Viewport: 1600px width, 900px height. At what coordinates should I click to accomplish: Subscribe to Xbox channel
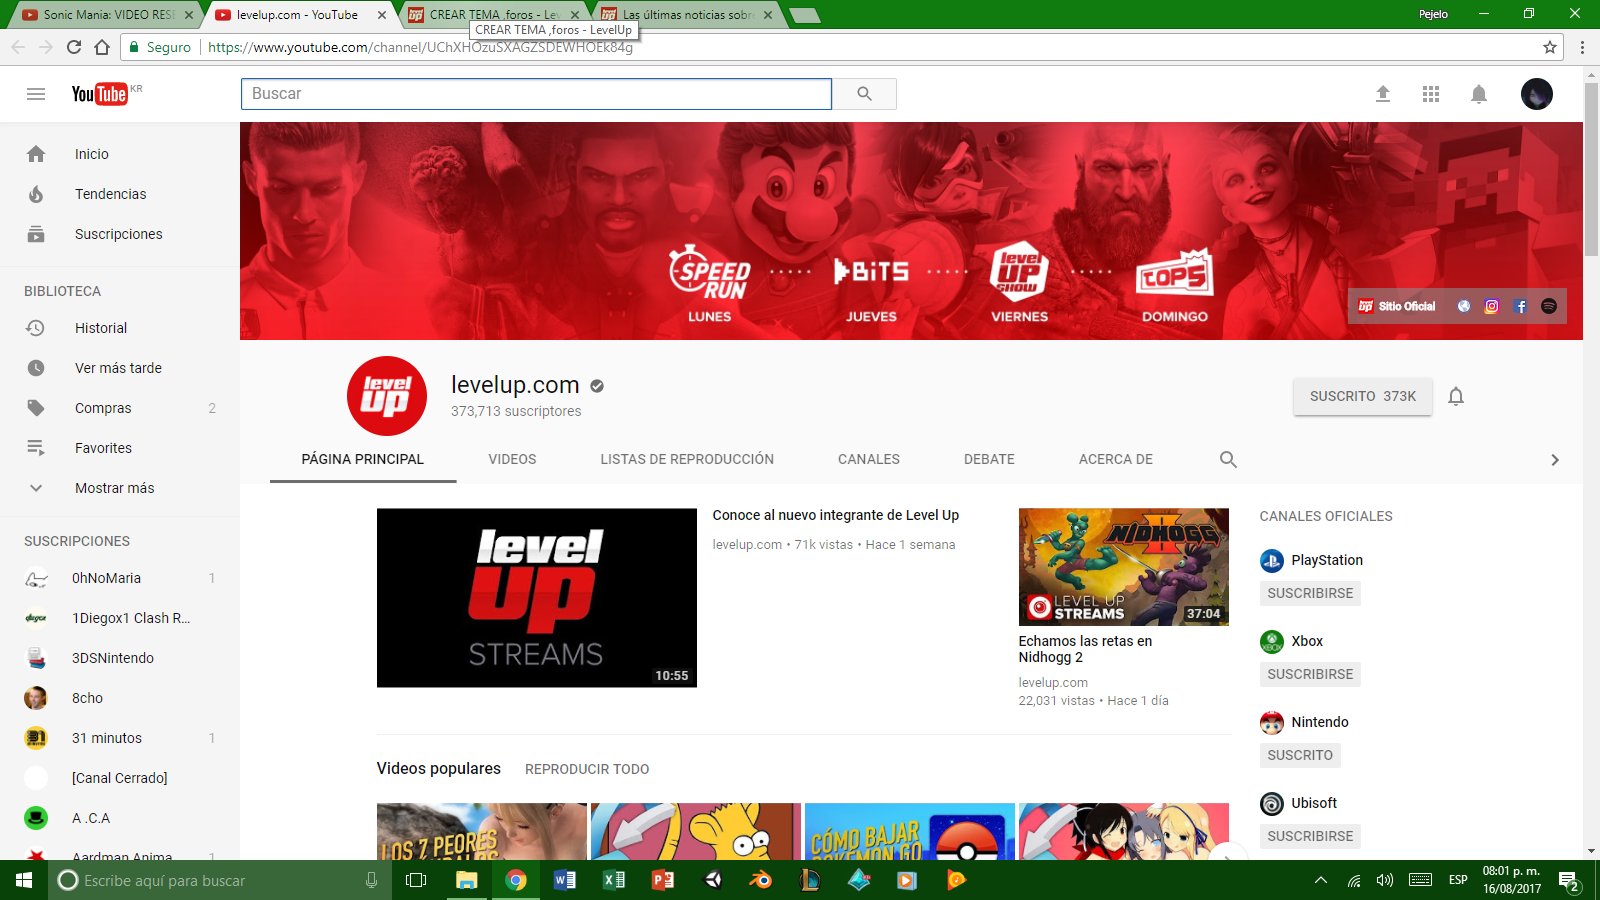point(1310,674)
